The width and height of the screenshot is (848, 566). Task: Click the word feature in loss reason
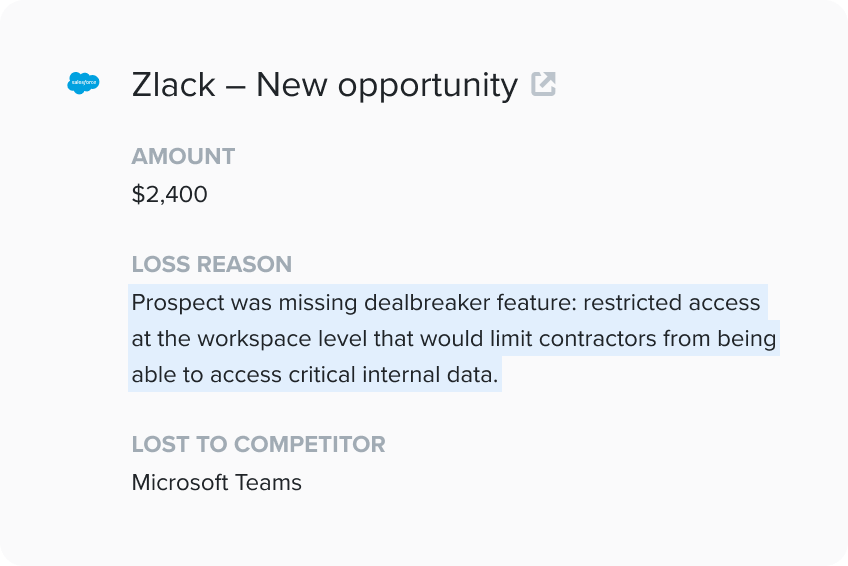click(x=537, y=302)
